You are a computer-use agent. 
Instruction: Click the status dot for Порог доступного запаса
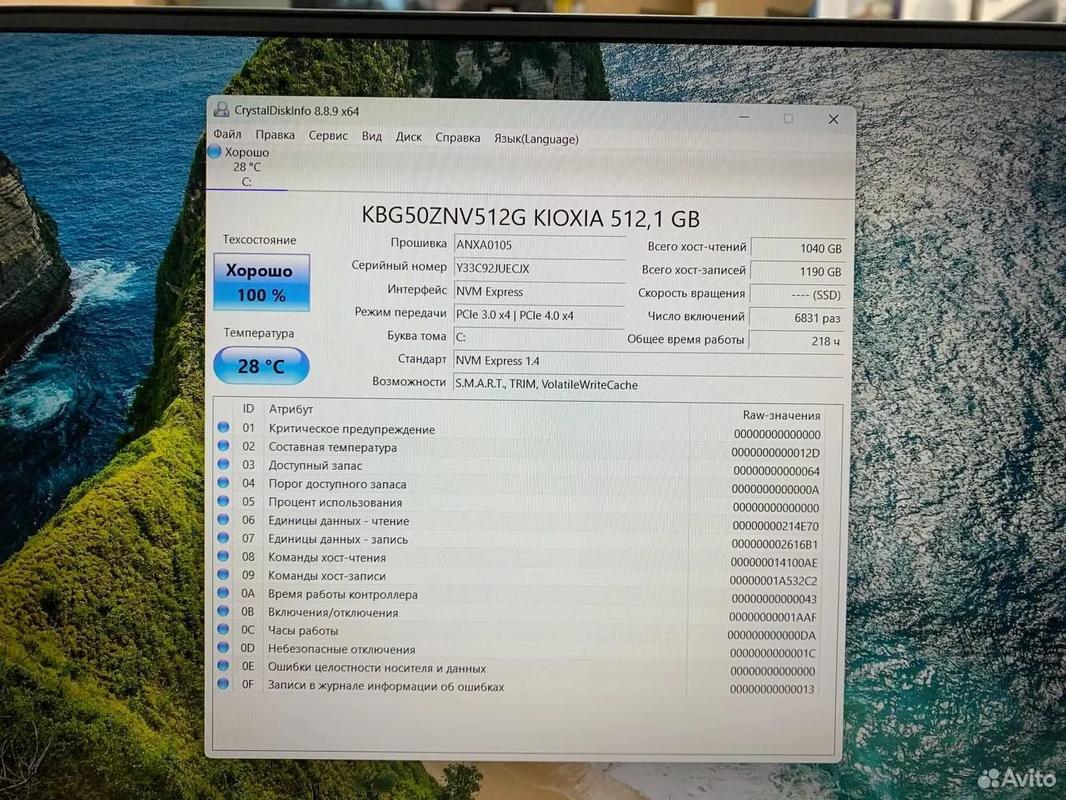[x=223, y=483]
